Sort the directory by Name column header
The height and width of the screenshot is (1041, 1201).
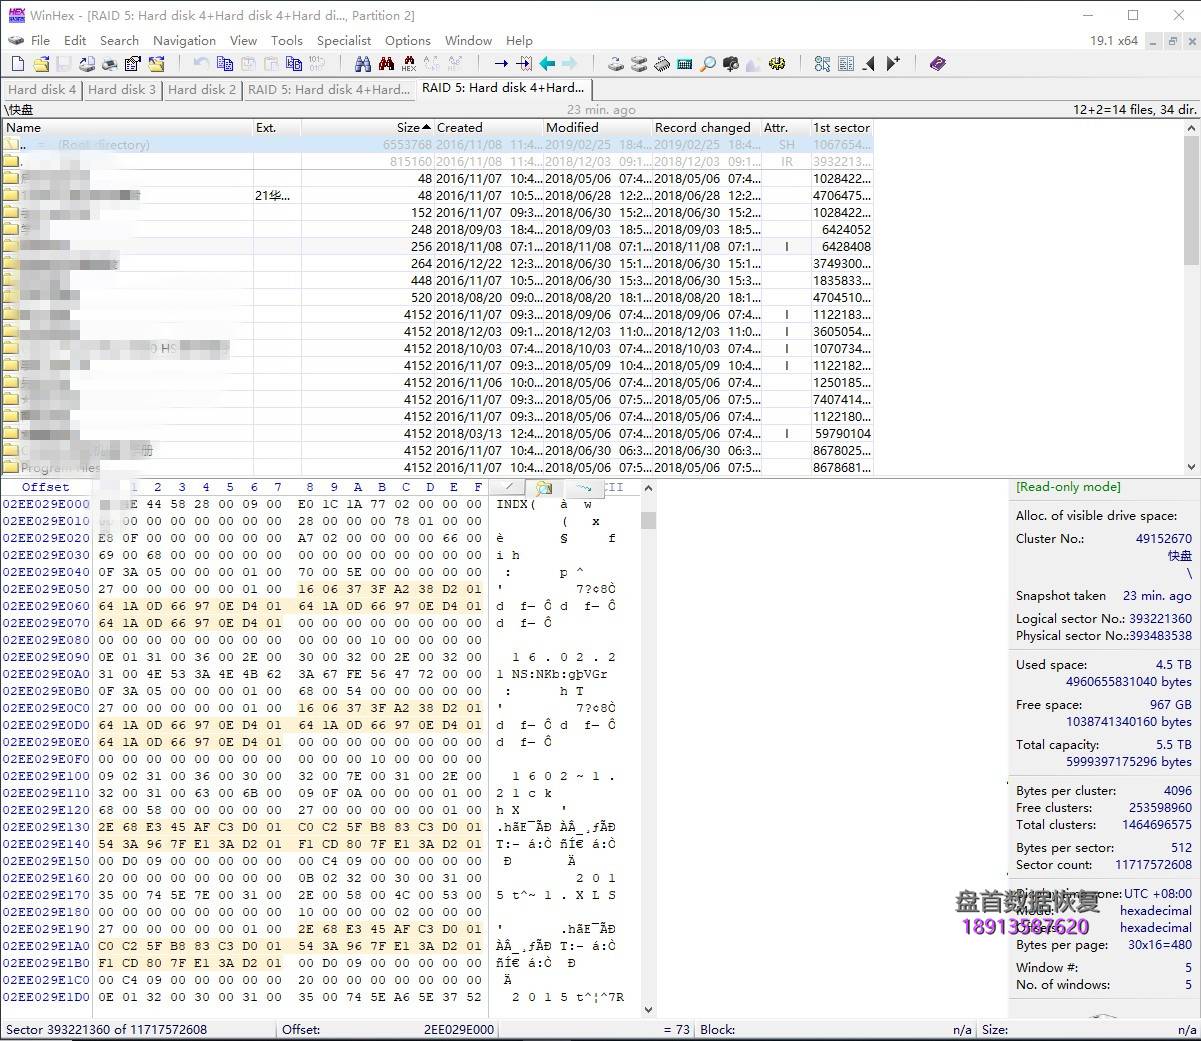[128, 128]
